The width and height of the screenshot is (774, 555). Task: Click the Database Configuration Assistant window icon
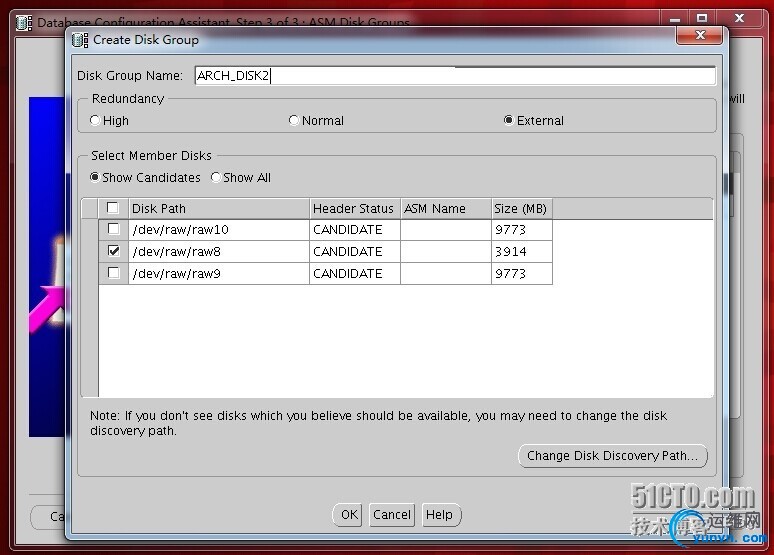tap(24, 23)
